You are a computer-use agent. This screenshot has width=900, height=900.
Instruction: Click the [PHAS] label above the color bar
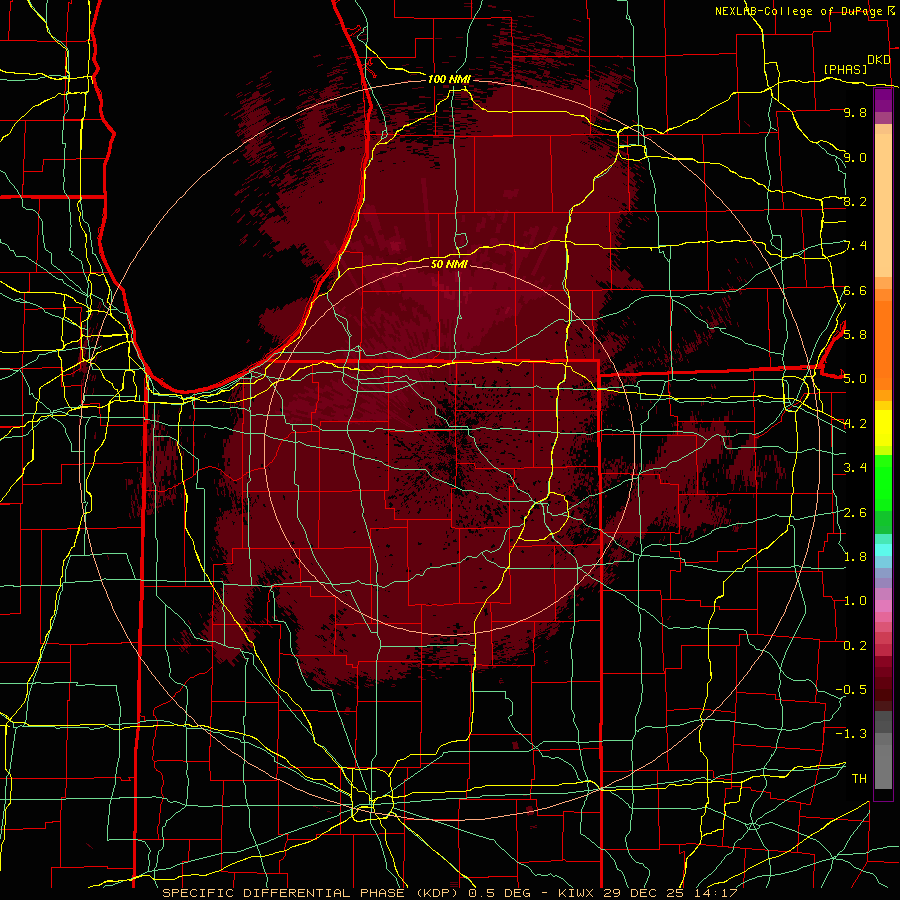[845, 69]
